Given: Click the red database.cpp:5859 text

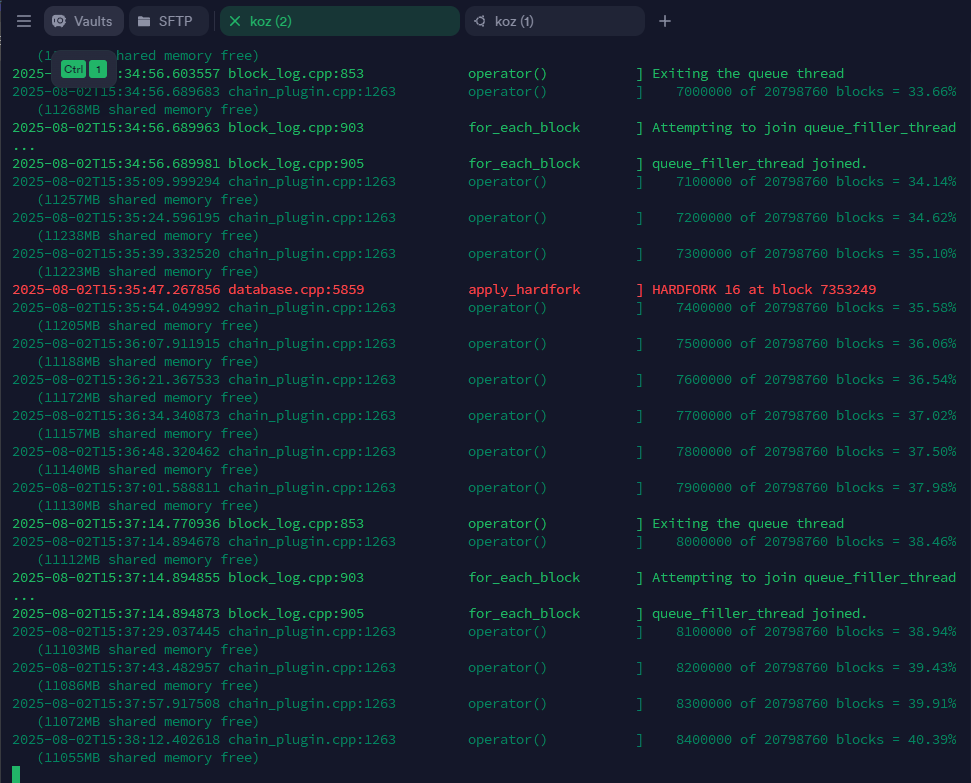Looking at the screenshot, I should click(296, 289).
